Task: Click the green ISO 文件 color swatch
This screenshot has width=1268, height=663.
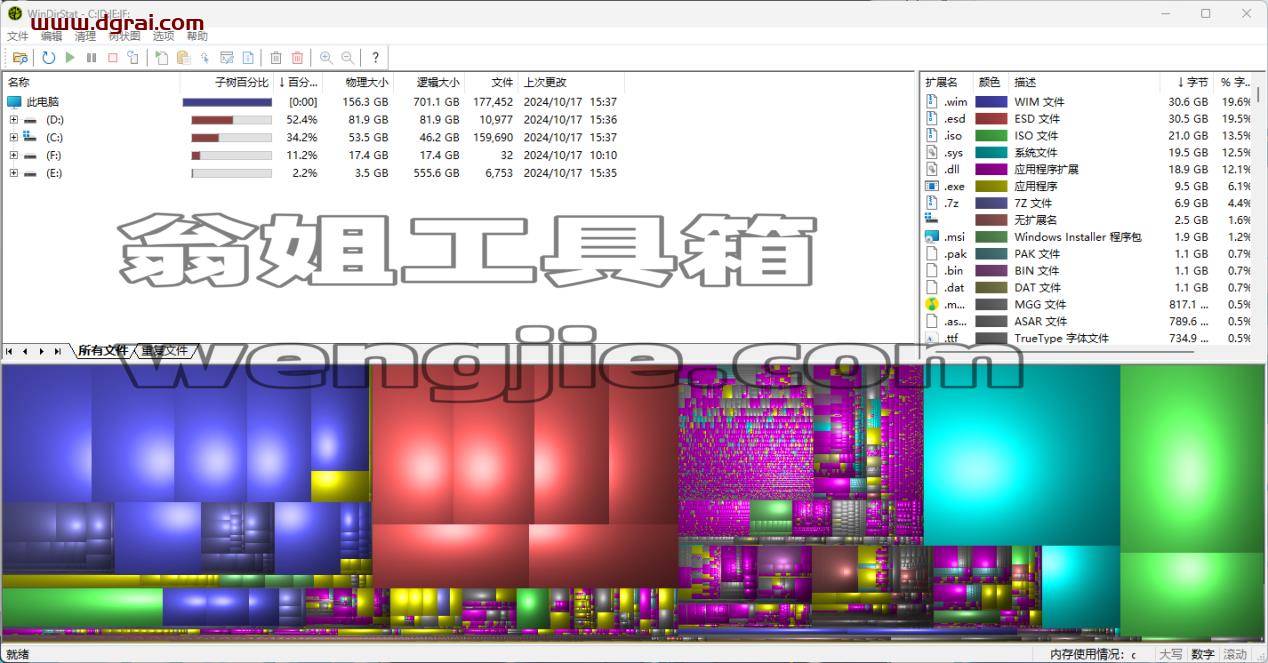Action: pos(991,136)
